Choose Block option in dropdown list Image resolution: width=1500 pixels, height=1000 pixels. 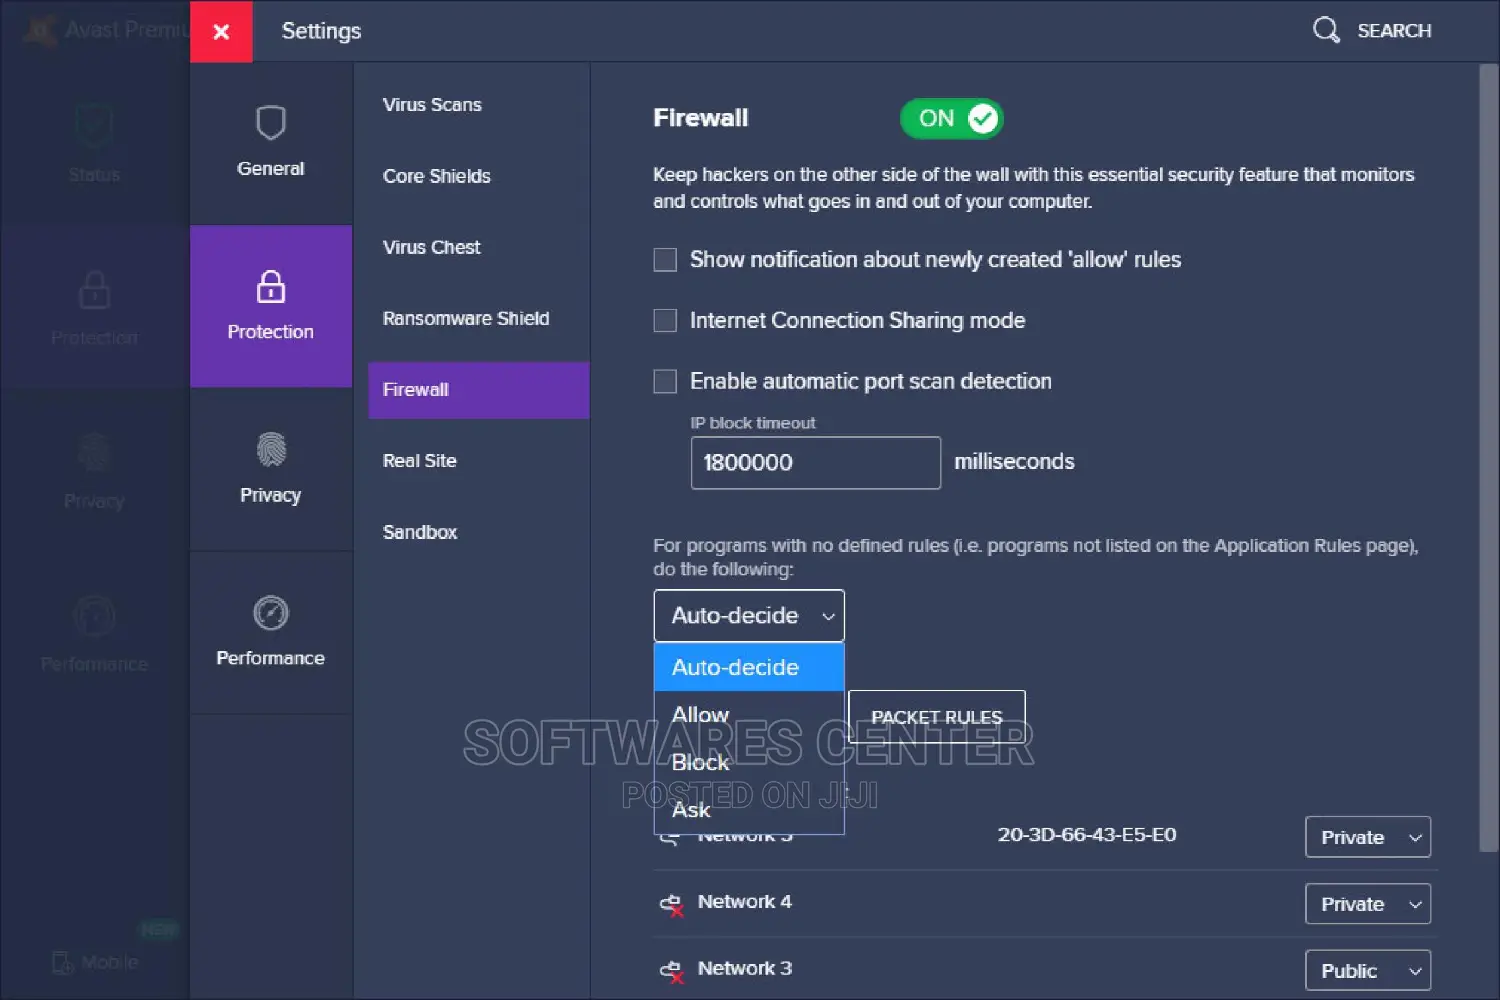[x=749, y=762]
